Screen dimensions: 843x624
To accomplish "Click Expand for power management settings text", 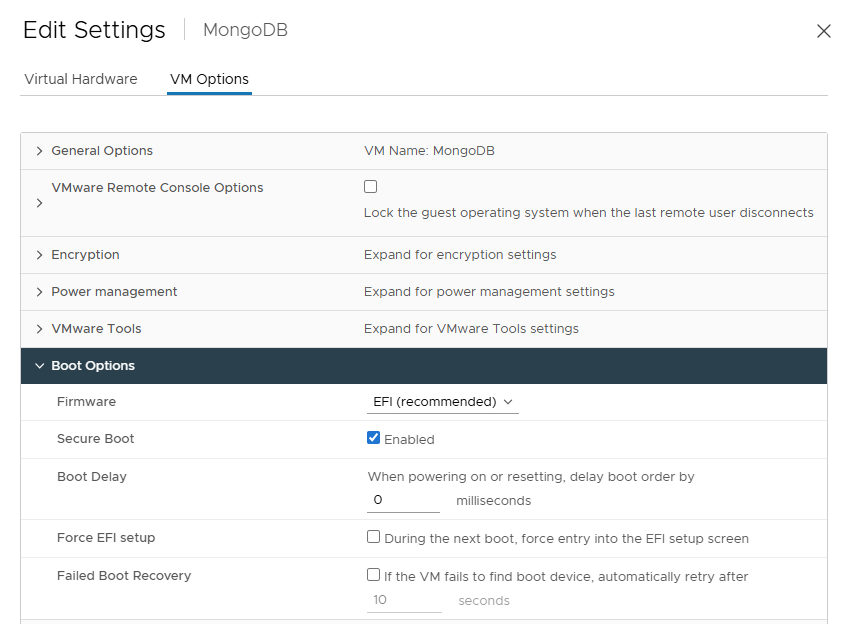I will pyautogui.click(x=489, y=292).
